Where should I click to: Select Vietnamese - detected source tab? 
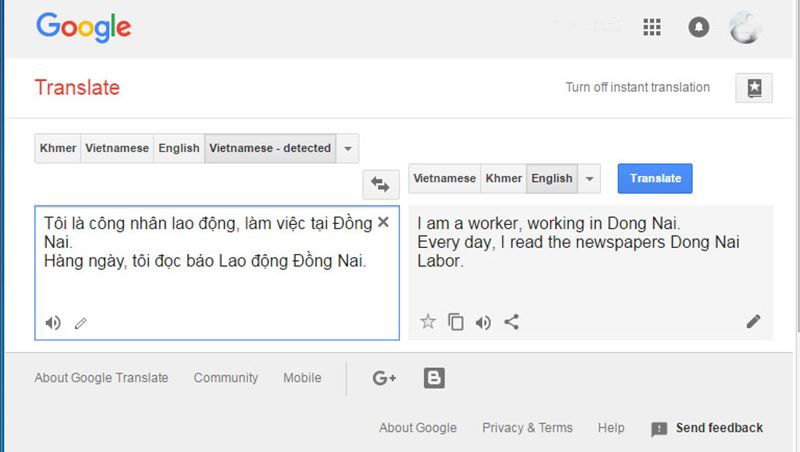tap(270, 148)
